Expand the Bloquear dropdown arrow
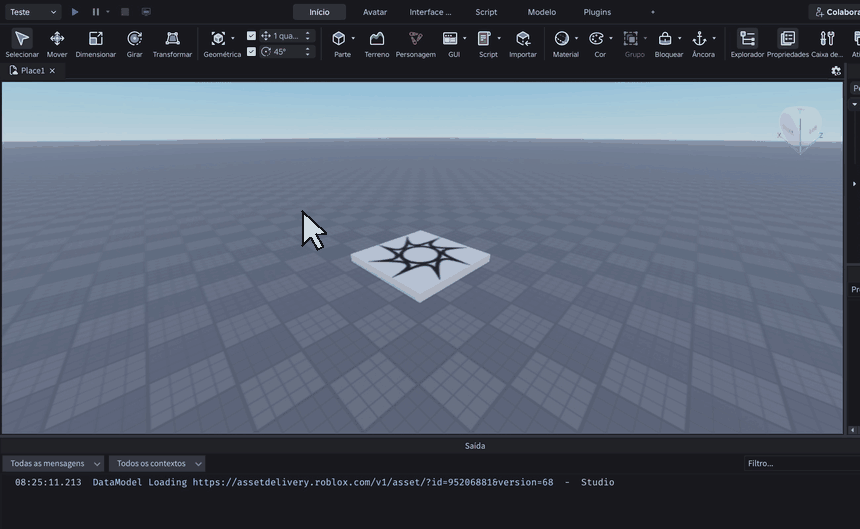Viewport: 860px width, 529px height. coord(679,38)
